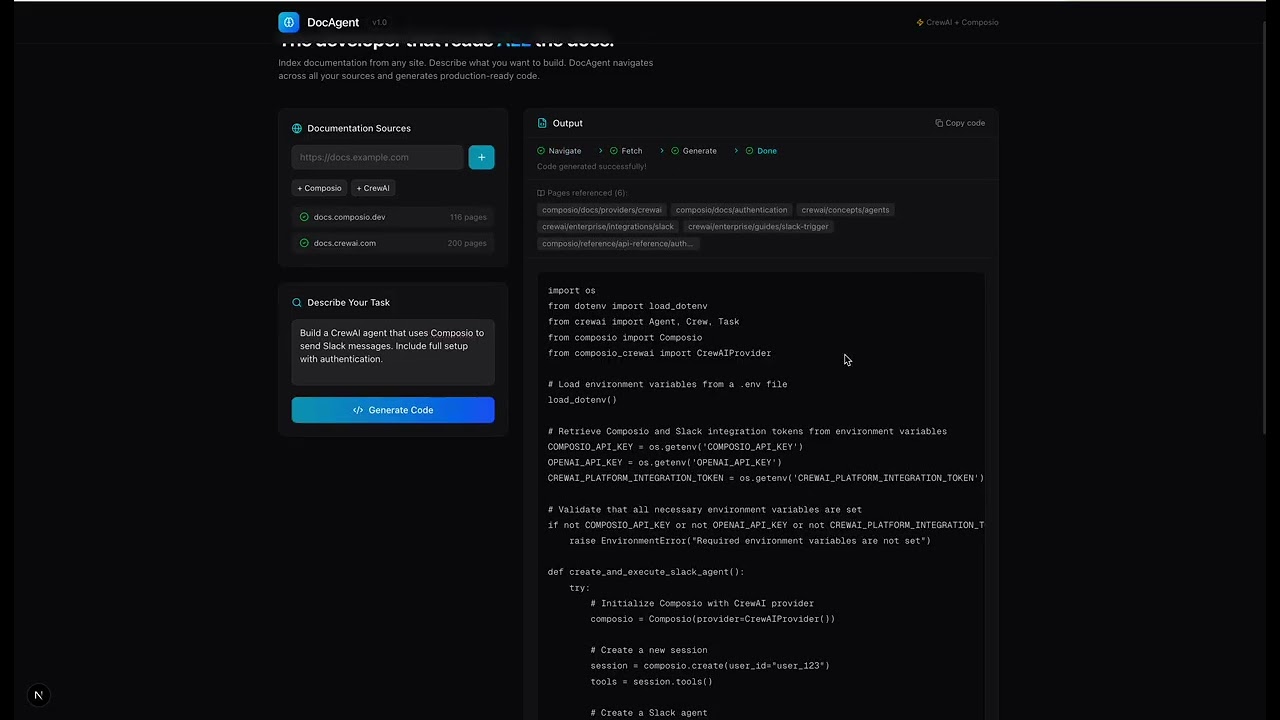Click the check icon beside docs.composio.dev

(304, 217)
